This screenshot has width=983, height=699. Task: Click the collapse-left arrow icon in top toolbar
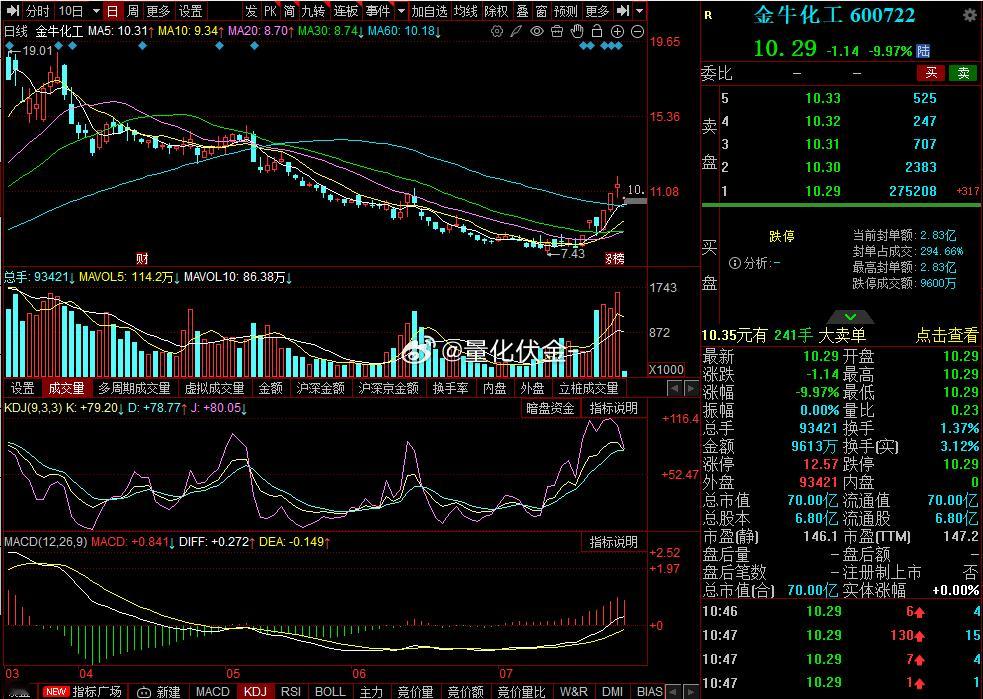click(x=13, y=11)
